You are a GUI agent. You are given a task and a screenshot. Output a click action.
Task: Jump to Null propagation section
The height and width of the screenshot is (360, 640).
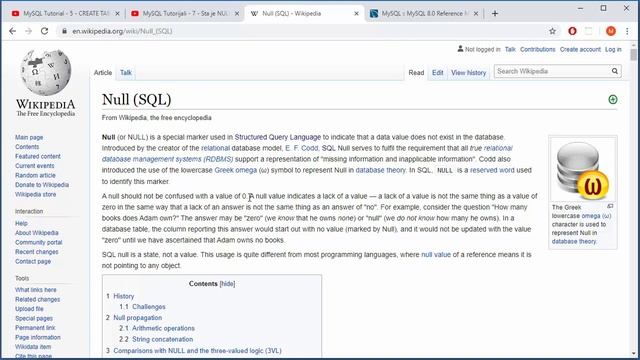click(x=138, y=318)
